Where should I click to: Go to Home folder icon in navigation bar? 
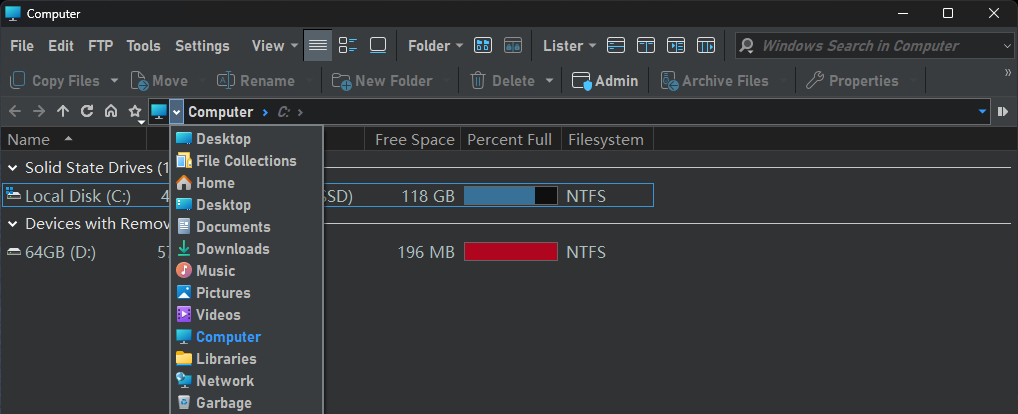(110, 112)
